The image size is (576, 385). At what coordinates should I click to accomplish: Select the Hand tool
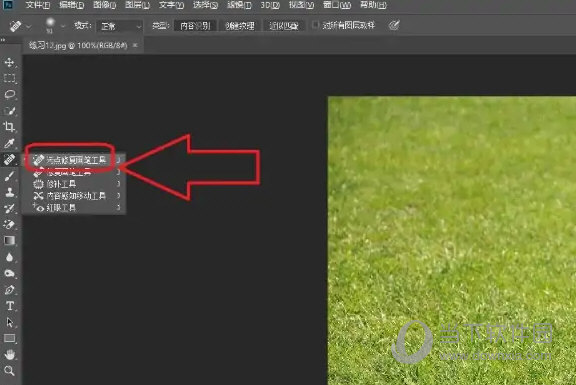pyautogui.click(x=9, y=355)
